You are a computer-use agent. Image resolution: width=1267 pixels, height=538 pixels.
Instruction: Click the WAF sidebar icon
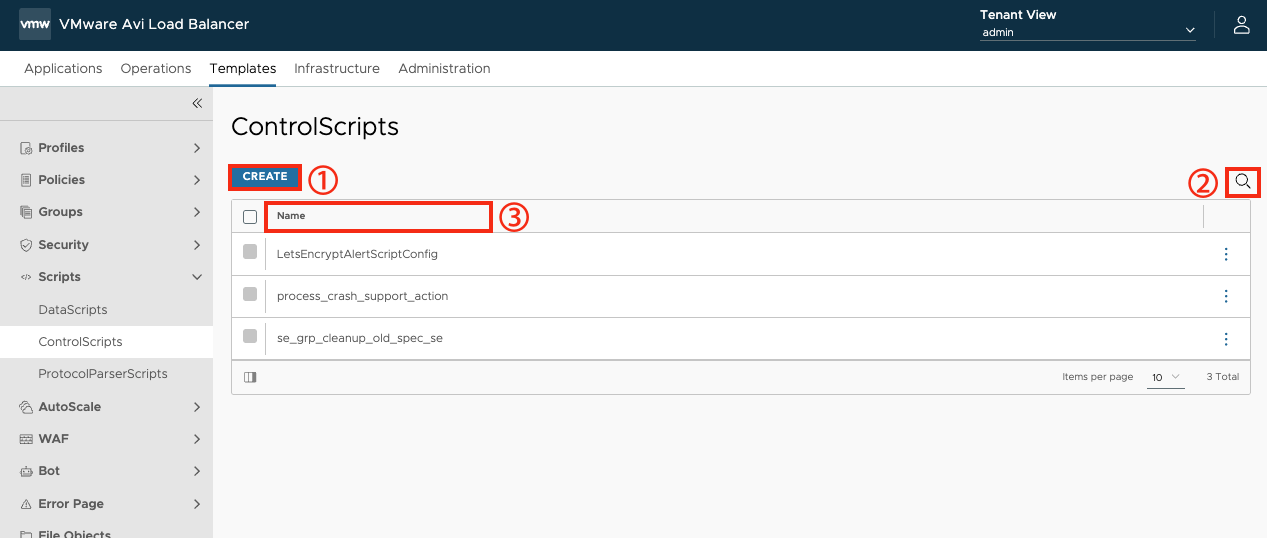[27, 439]
